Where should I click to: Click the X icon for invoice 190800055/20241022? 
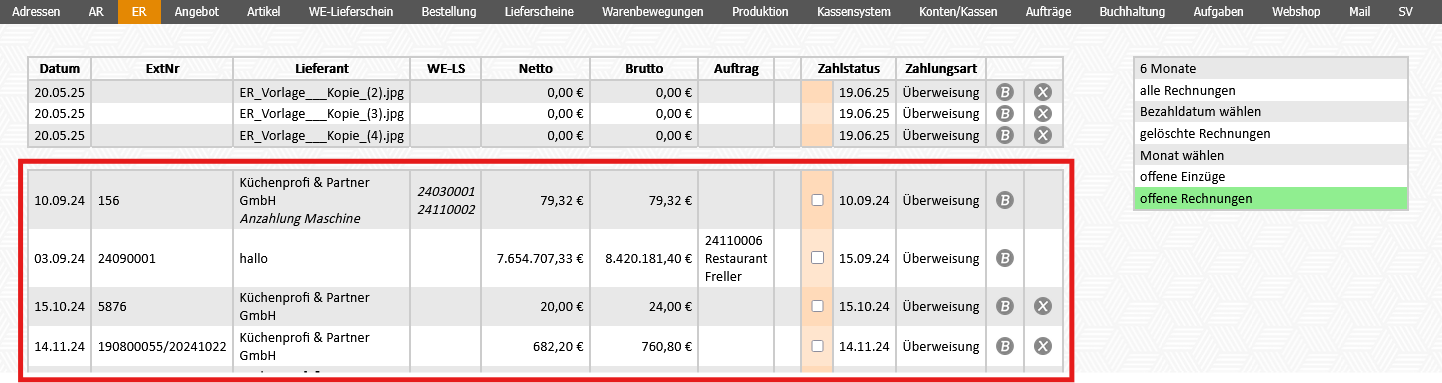coord(1043,346)
